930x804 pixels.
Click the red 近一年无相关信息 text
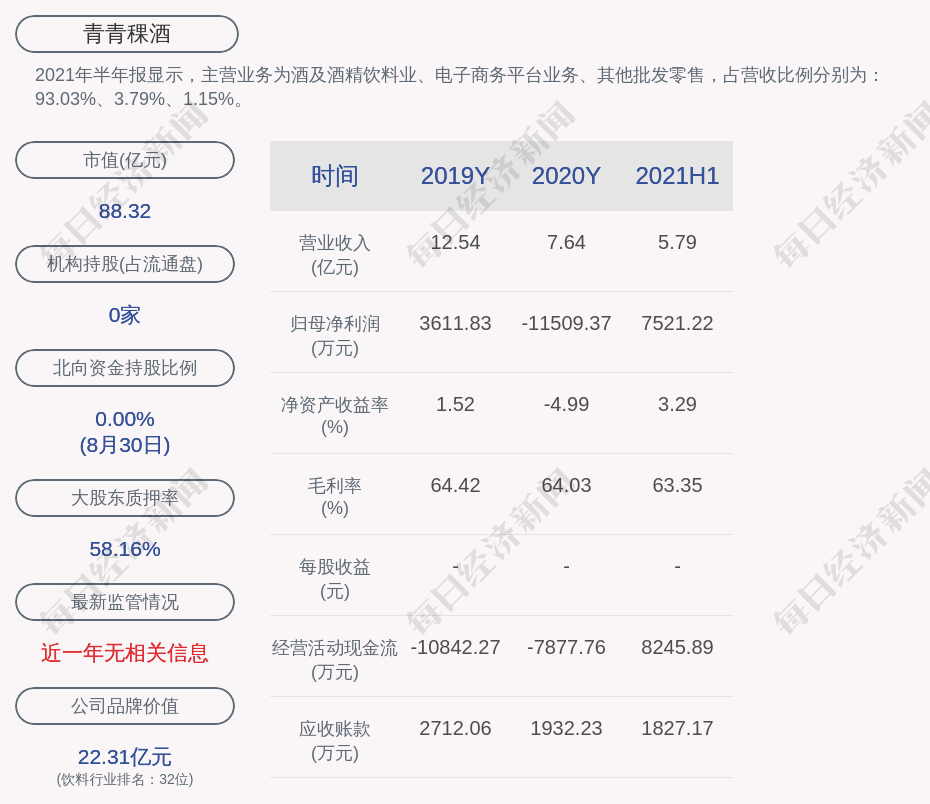125,653
